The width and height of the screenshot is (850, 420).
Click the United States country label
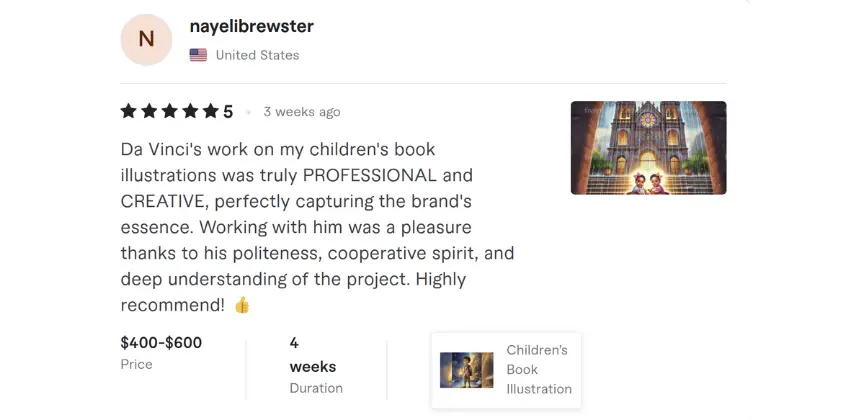[x=257, y=55]
